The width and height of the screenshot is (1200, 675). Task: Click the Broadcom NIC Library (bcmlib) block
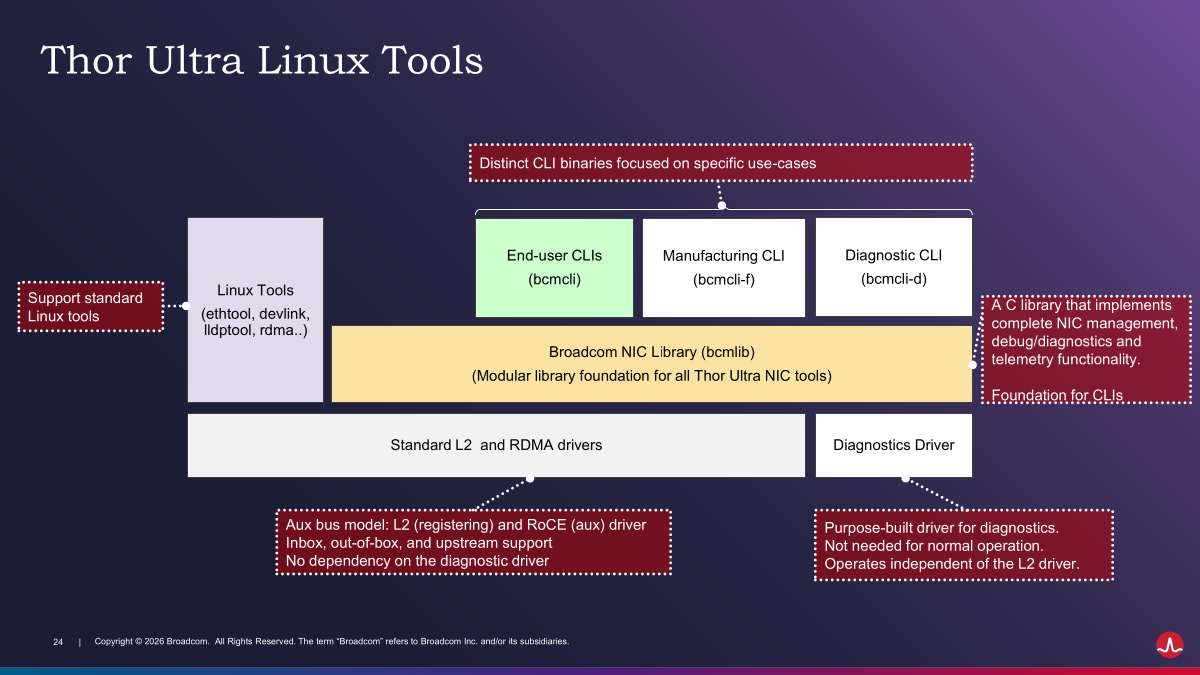point(652,364)
